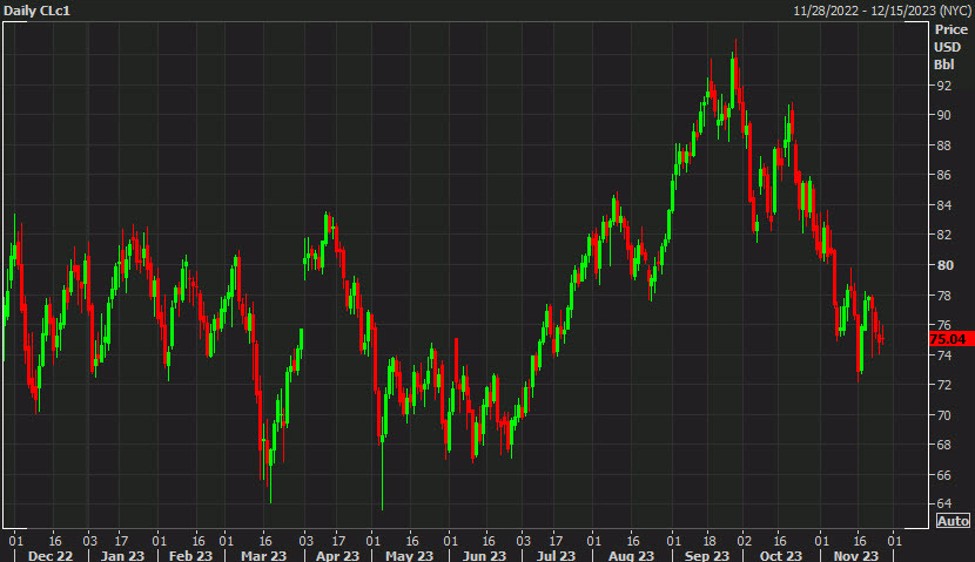
Task: Select the Jan 23 month label
Action: [121, 555]
